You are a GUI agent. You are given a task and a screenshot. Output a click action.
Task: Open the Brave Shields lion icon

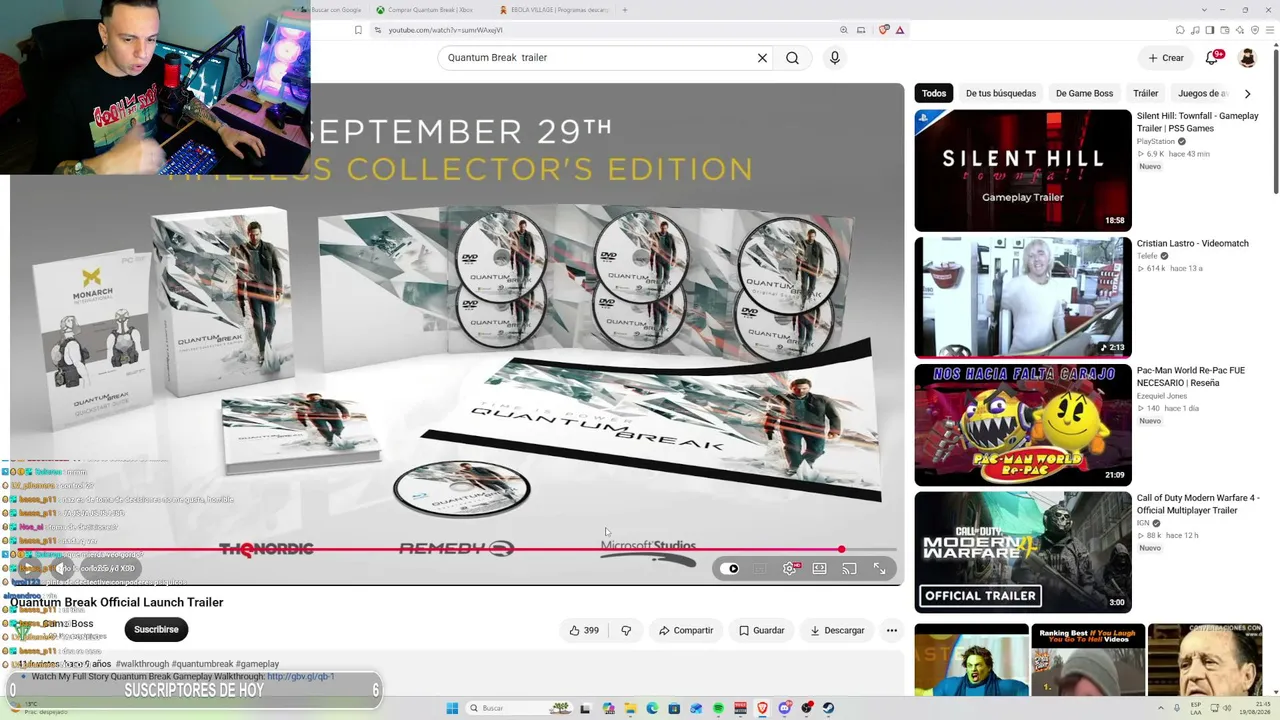coord(884,30)
